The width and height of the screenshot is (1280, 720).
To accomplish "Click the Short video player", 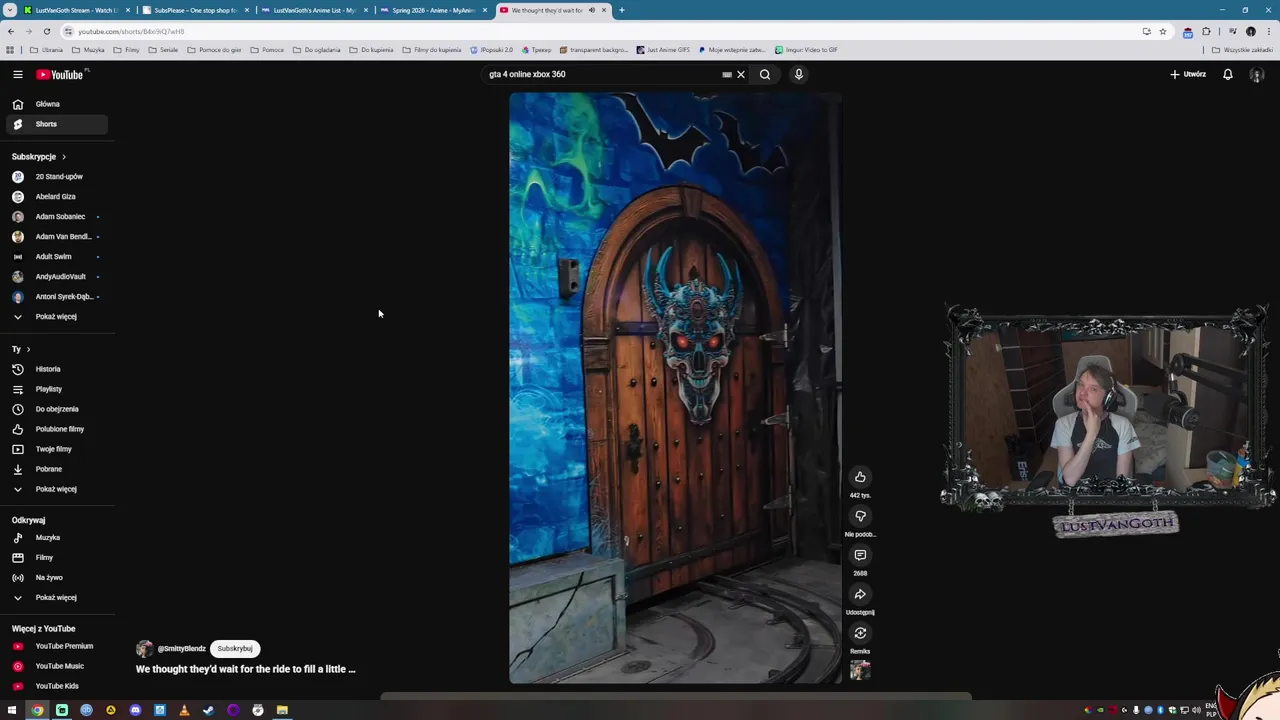I will click(x=675, y=388).
